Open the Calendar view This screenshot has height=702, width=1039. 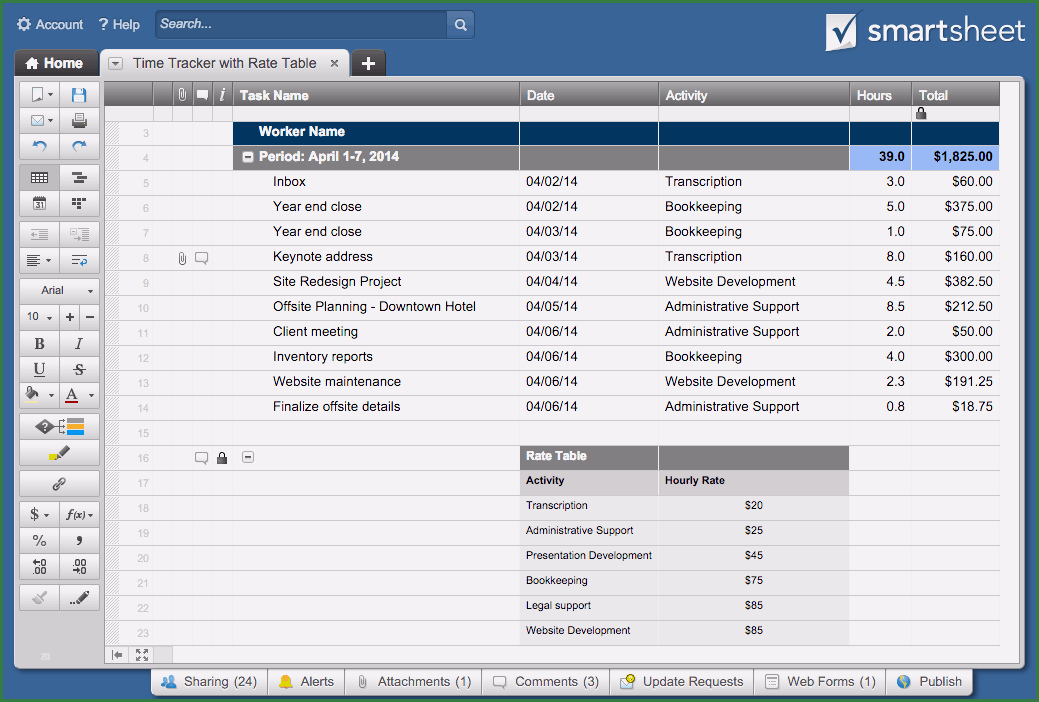point(39,203)
